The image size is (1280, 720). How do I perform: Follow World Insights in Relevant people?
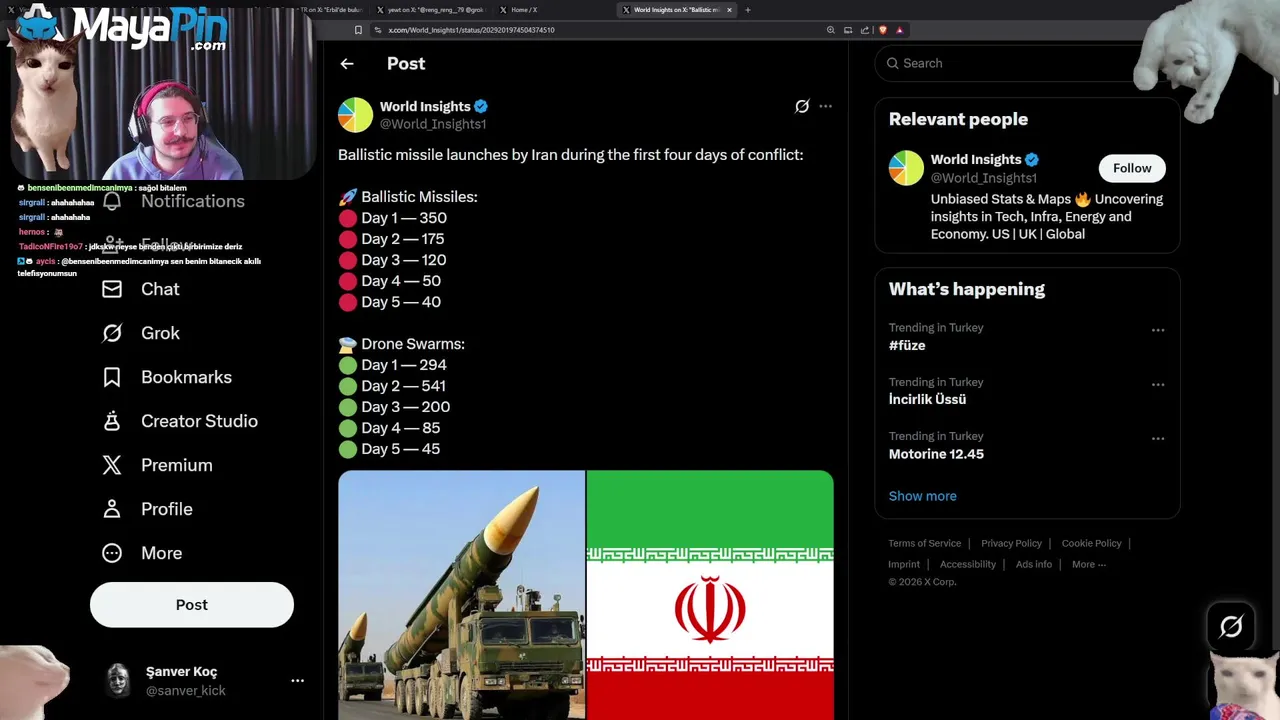pyautogui.click(x=1132, y=168)
